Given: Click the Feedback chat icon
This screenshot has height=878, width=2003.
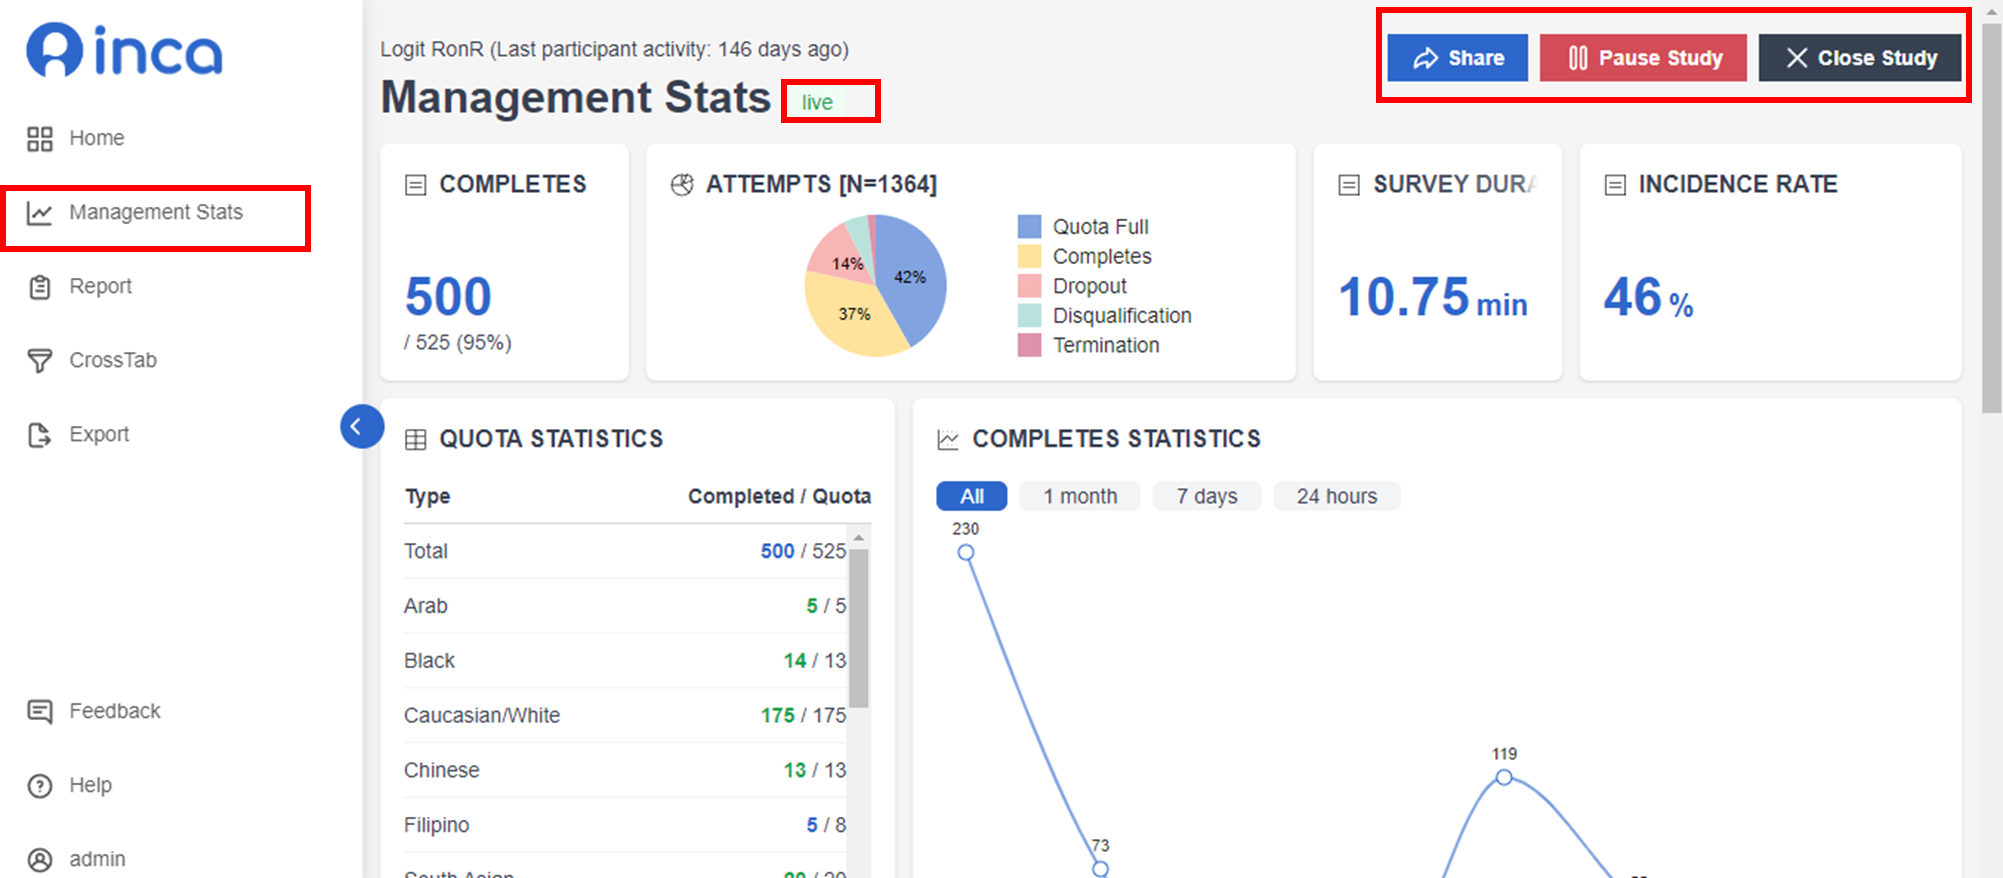Looking at the screenshot, I should [40, 712].
